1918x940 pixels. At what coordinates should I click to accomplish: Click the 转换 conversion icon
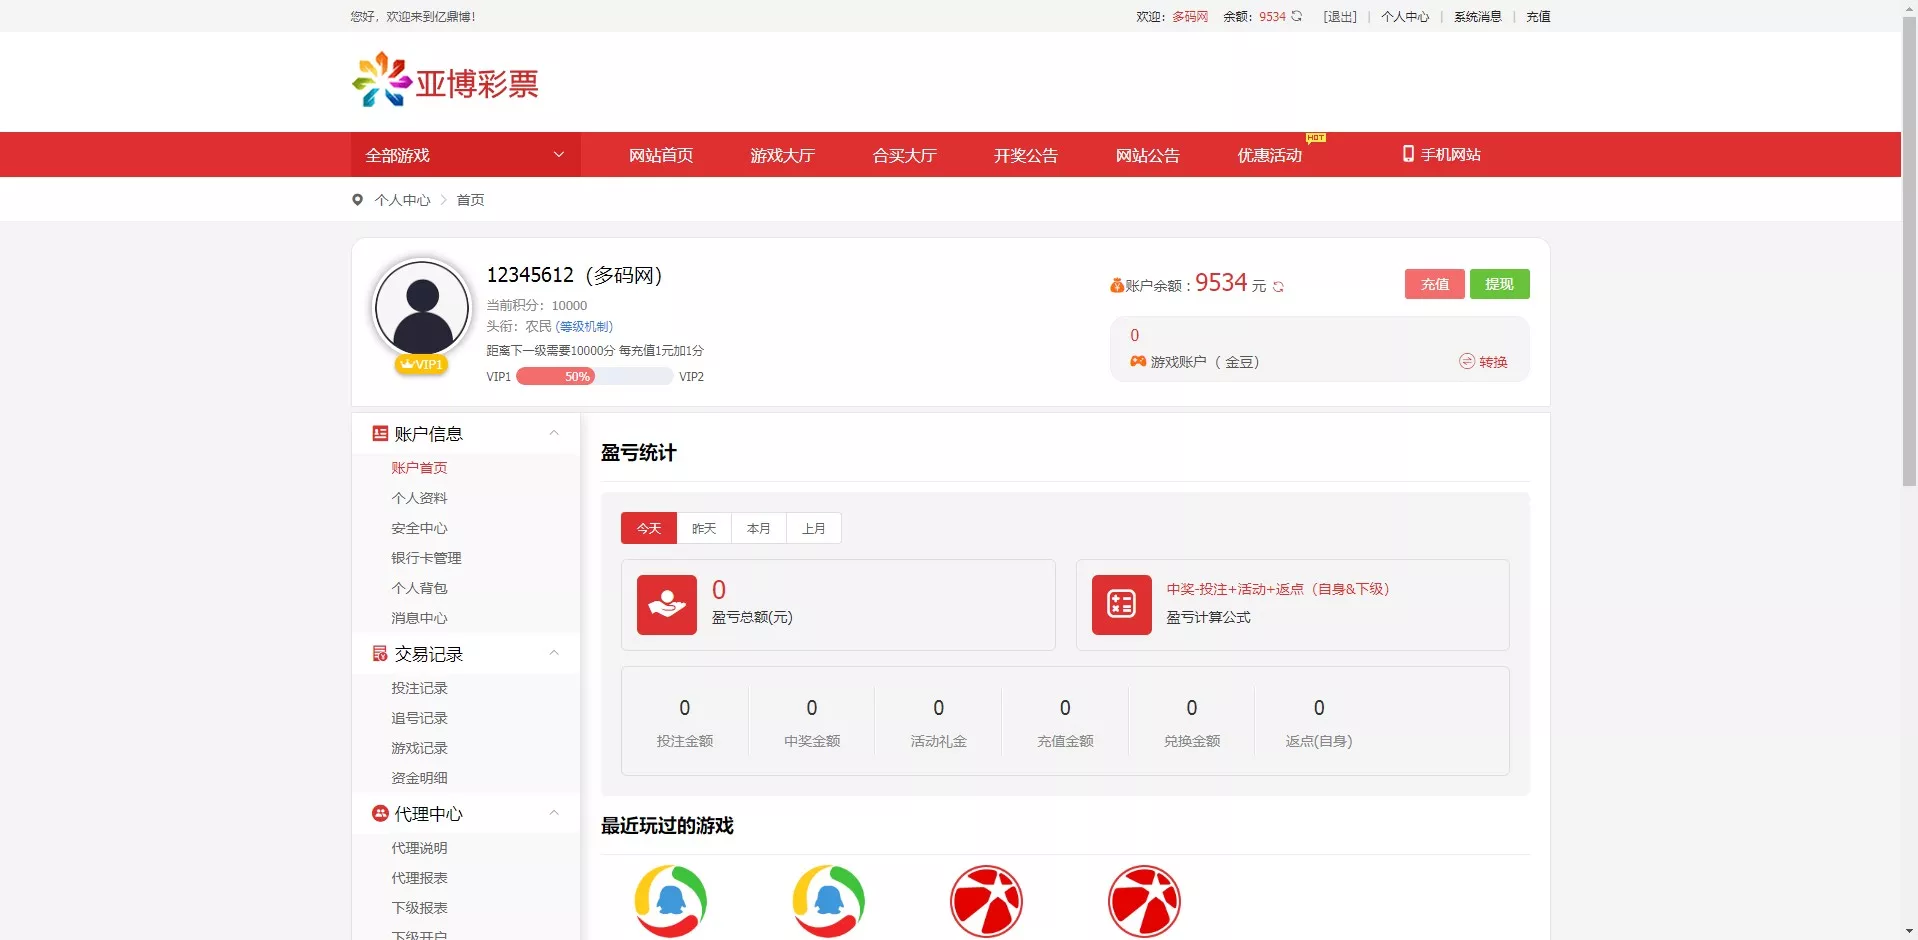(1466, 362)
